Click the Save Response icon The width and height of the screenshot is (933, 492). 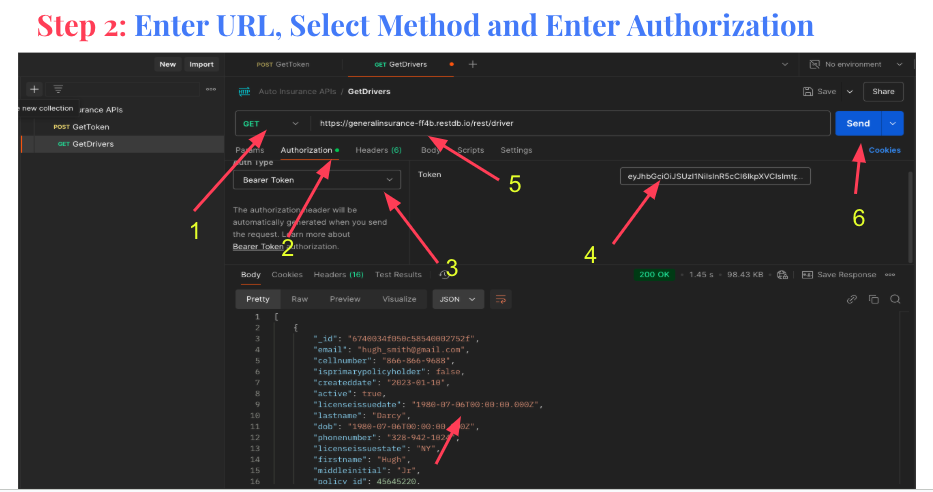click(x=807, y=275)
